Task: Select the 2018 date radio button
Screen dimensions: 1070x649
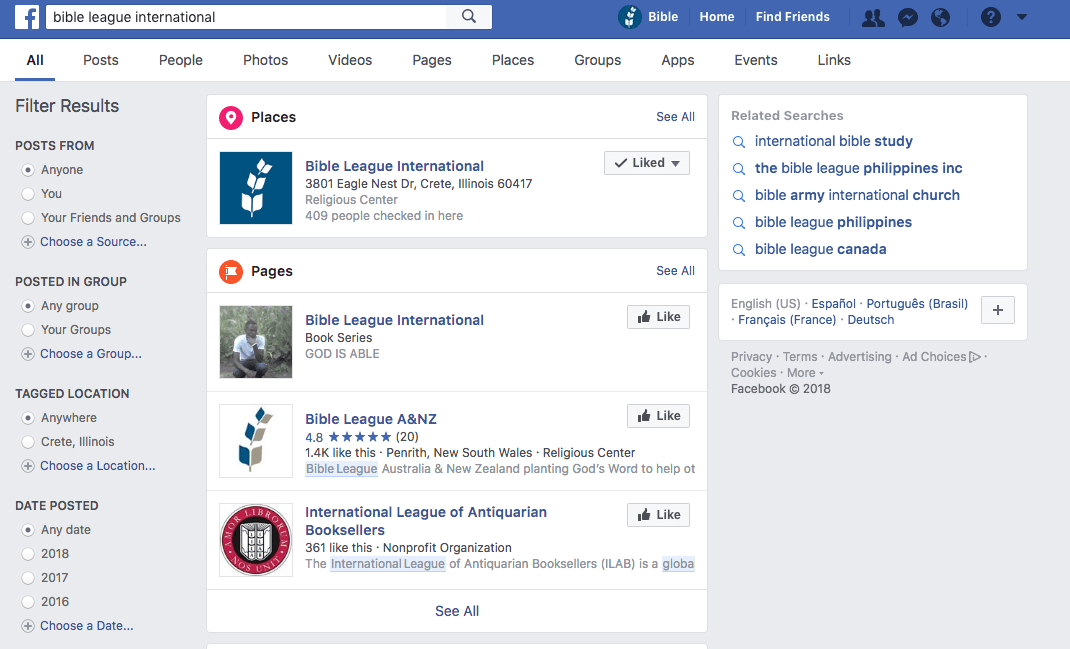Action: click(x=28, y=553)
